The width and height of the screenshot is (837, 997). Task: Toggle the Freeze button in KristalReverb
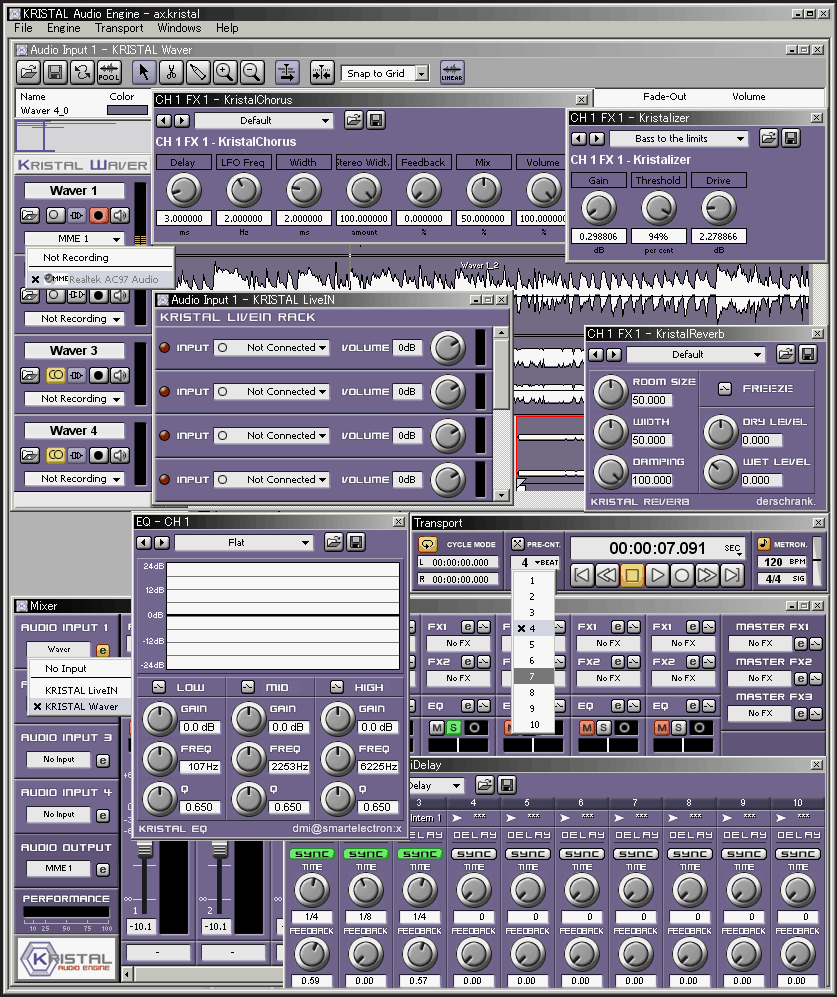click(727, 388)
